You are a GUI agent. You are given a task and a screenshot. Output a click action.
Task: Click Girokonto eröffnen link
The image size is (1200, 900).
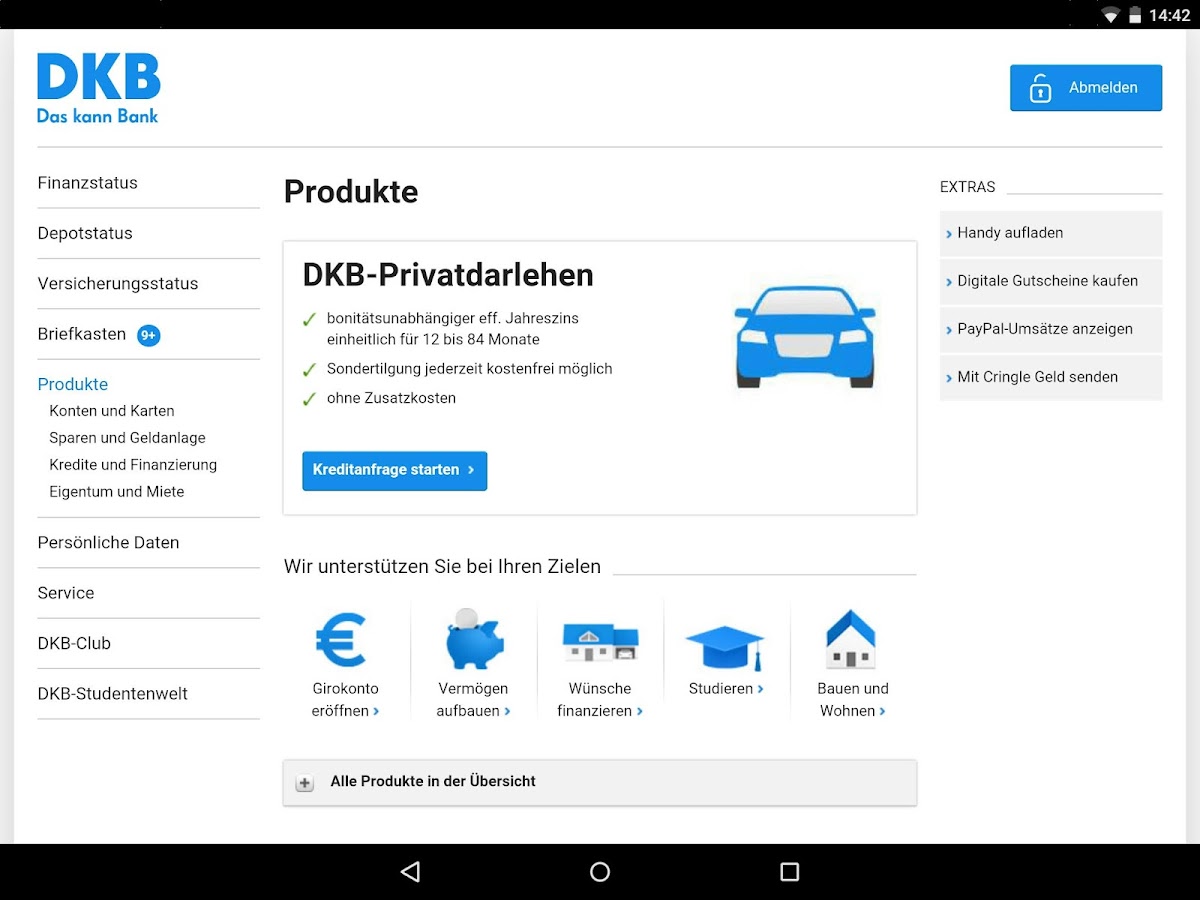click(346, 700)
